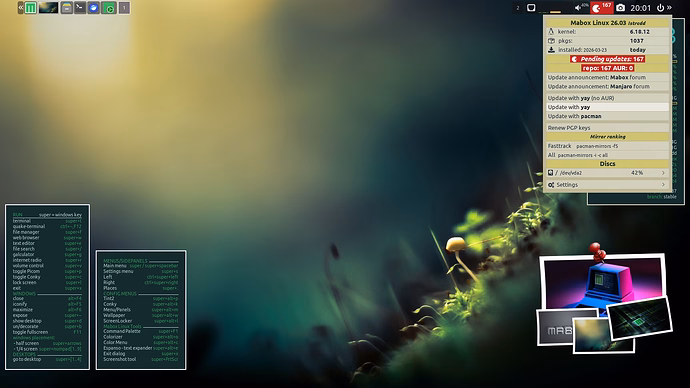Viewport: 690px width, 388px height.
Task: Expand the Settings submenu
Action: pyautogui.click(x=607, y=185)
